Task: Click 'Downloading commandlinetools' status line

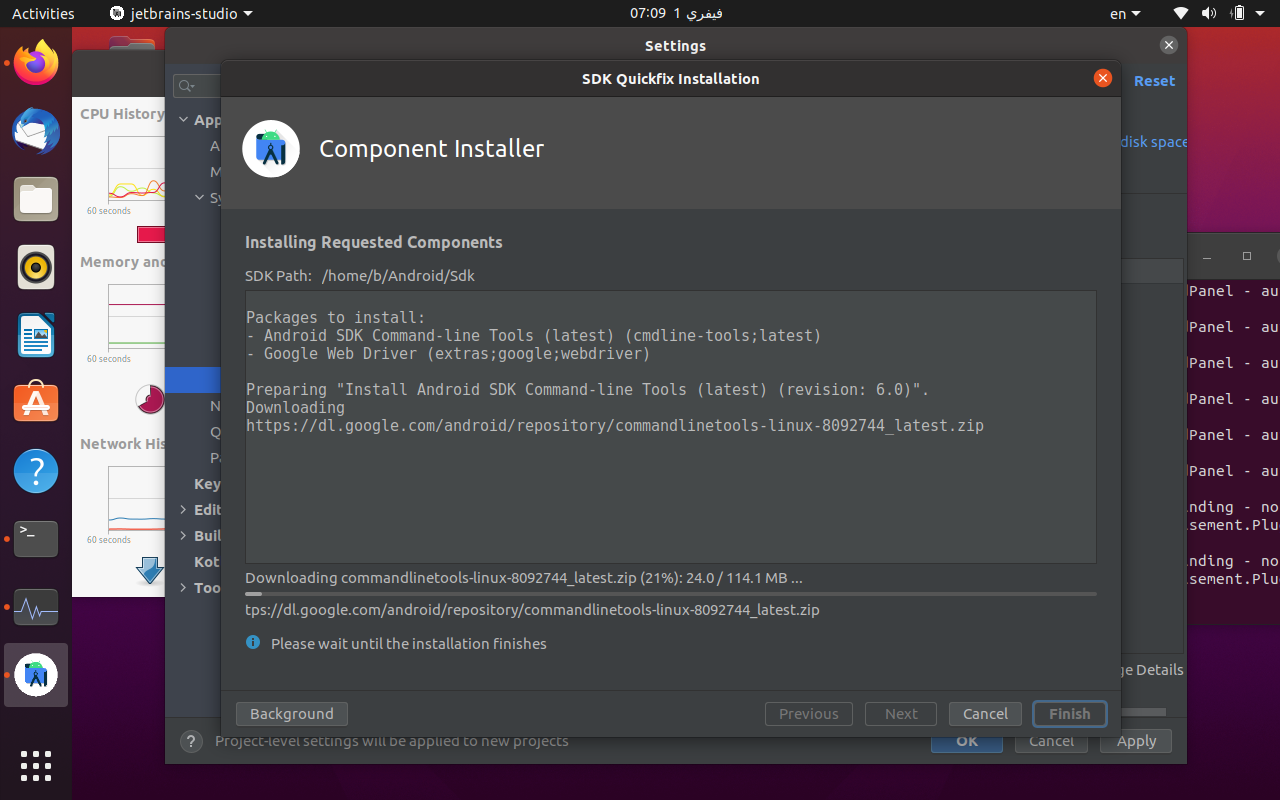Action: point(524,578)
